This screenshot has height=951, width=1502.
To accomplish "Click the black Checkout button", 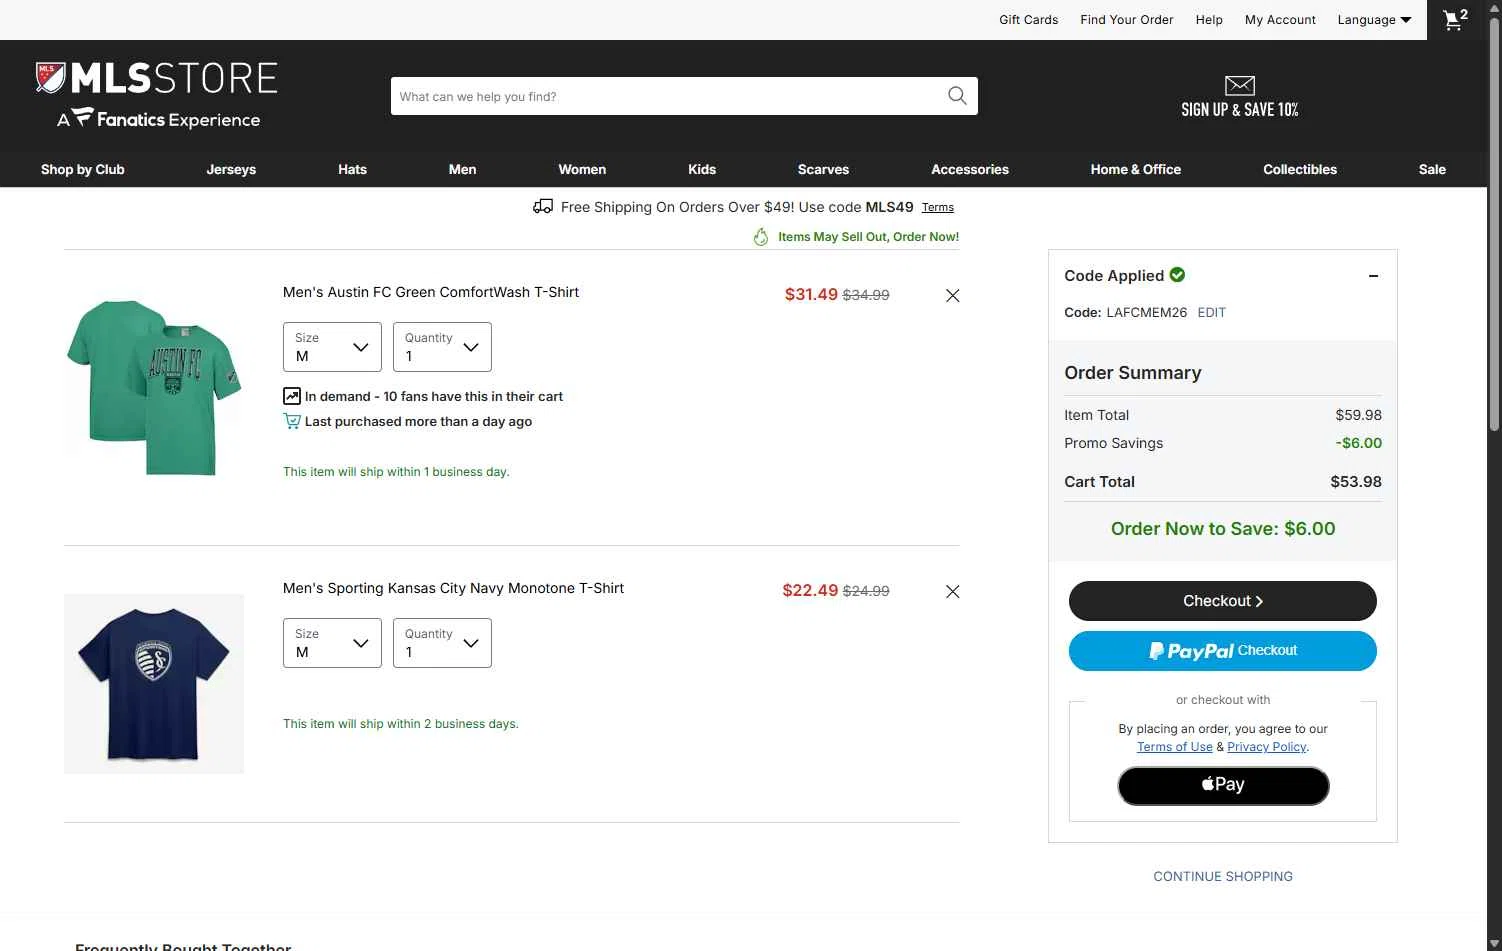I will (x=1223, y=601).
